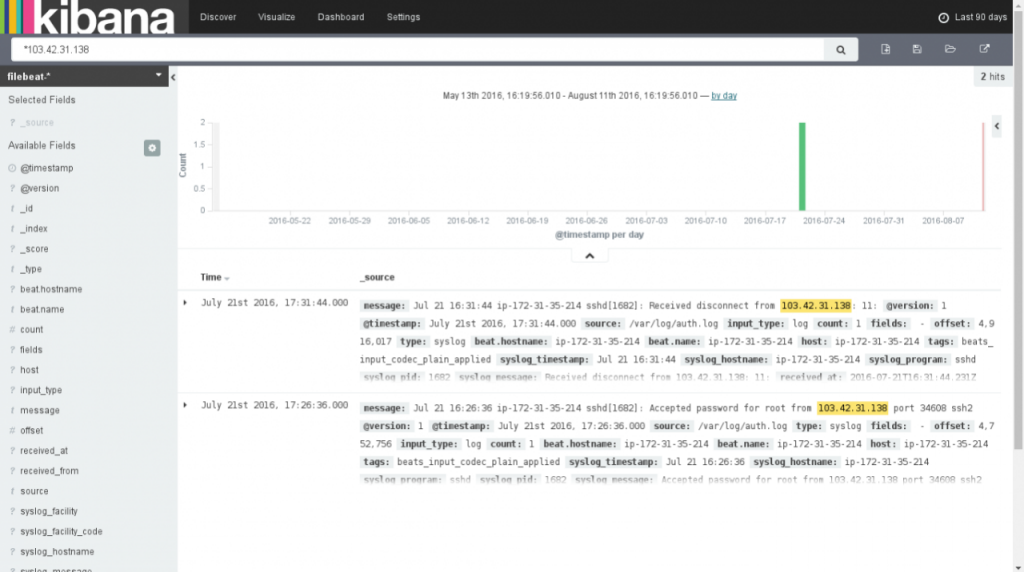Click highlighted IP in Accepted password message

pos(852,408)
